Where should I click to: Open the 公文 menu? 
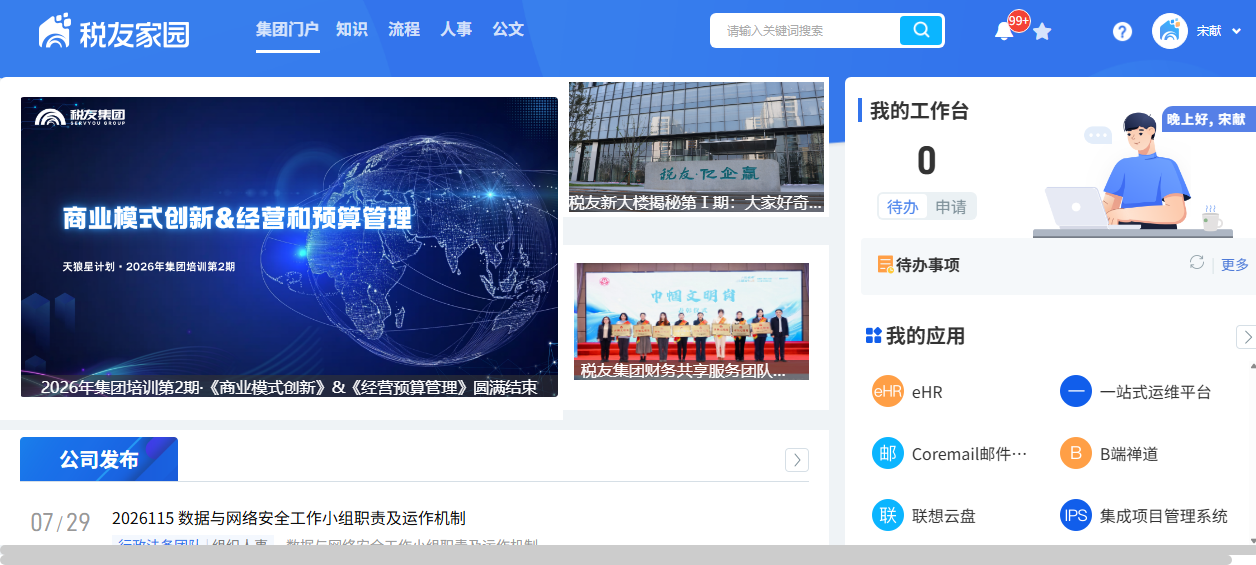508,30
